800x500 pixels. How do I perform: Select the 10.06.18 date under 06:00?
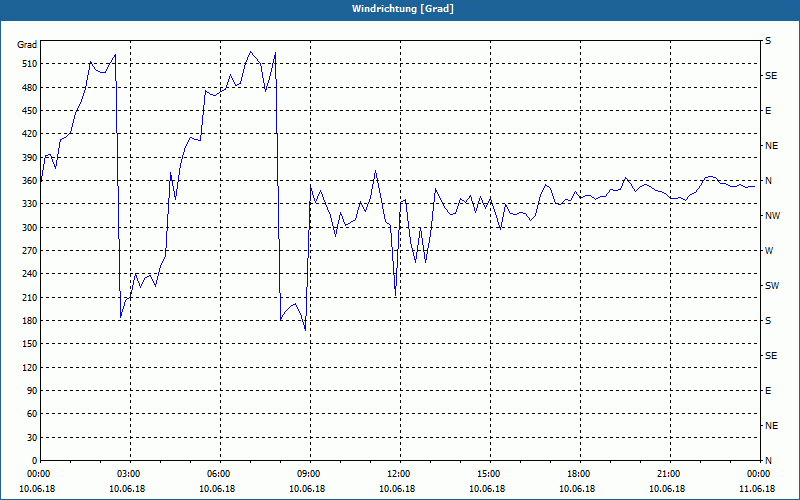(x=217, y=489)
